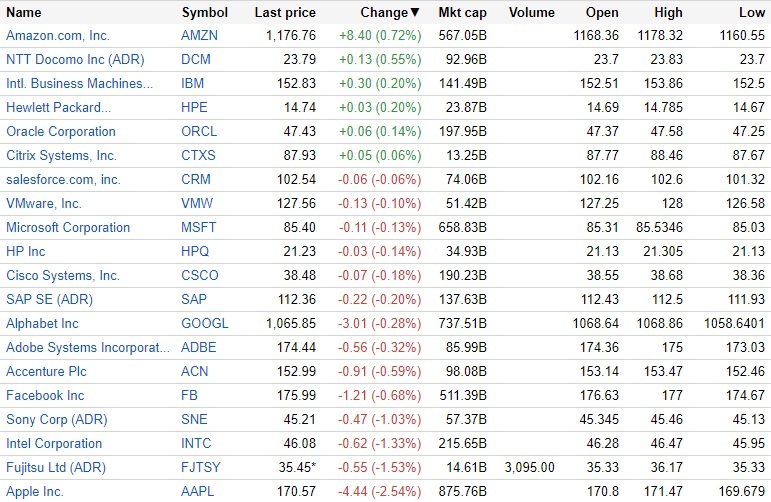Image resolution: width=771 pixels, height=502 pixels.
Task: Open Hewlett Packard company link
Action: pos(58,108)
